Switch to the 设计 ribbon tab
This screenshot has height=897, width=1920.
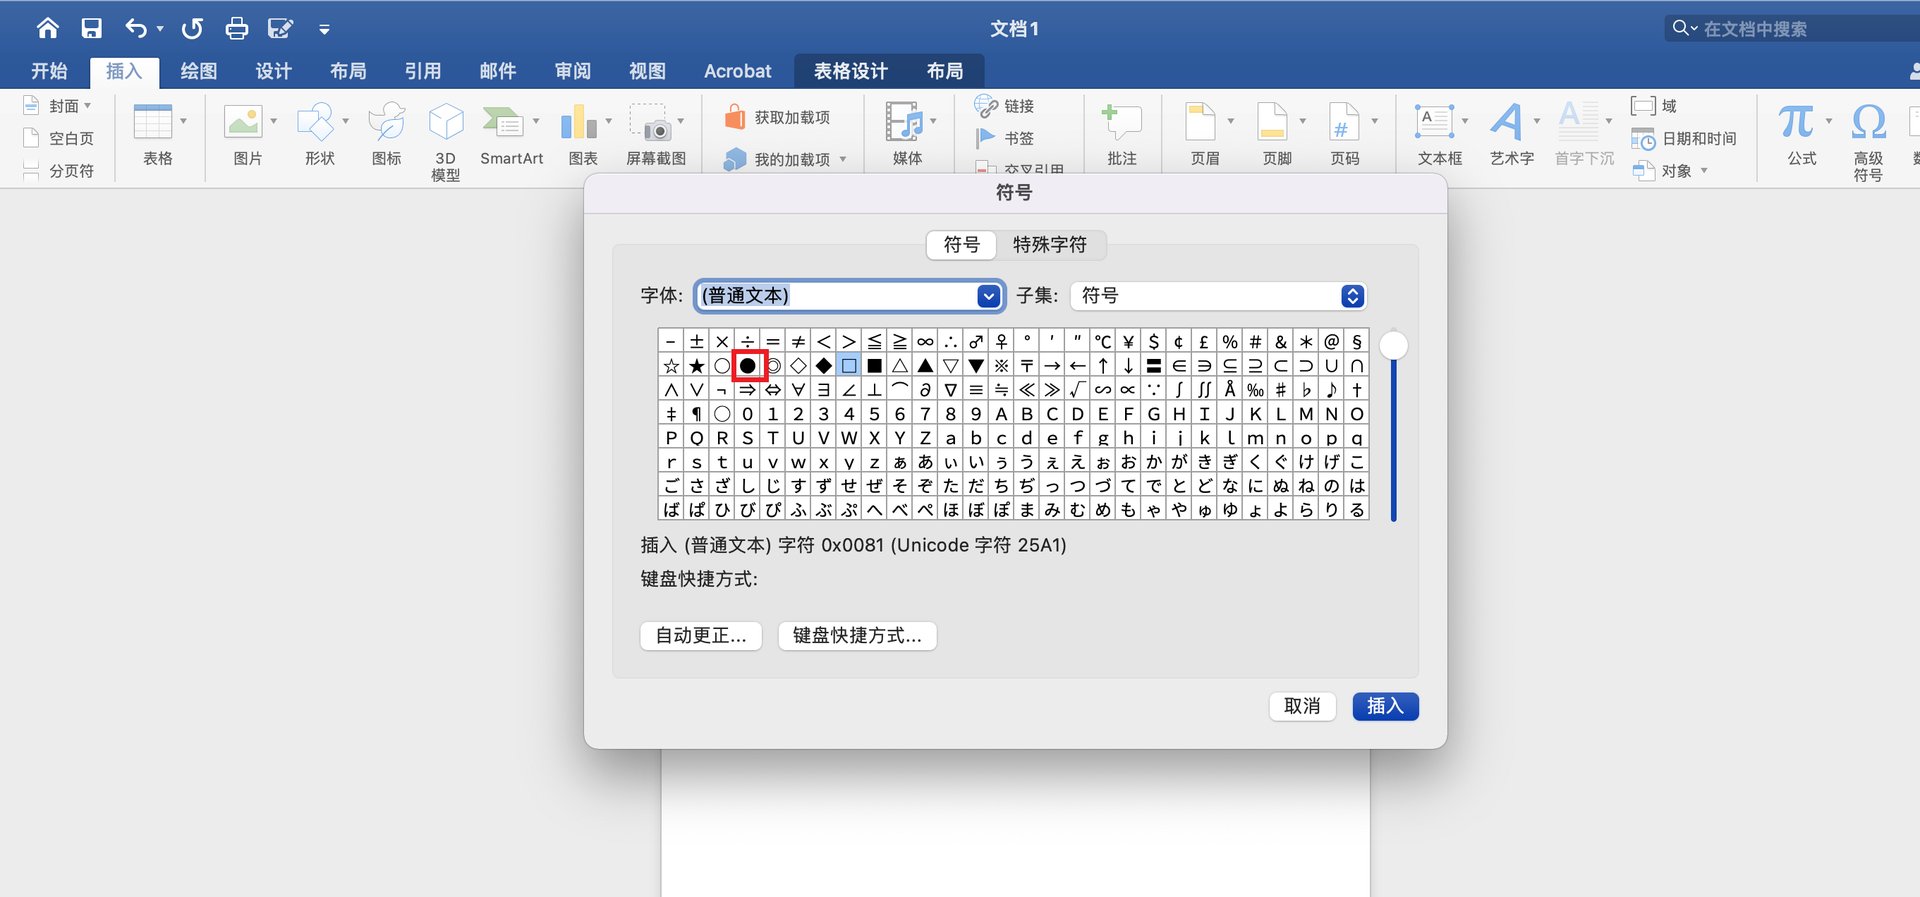273,71
